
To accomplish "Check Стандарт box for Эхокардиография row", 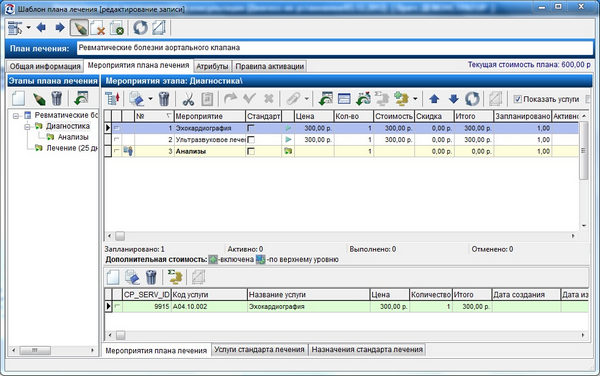I will point(251,128).
